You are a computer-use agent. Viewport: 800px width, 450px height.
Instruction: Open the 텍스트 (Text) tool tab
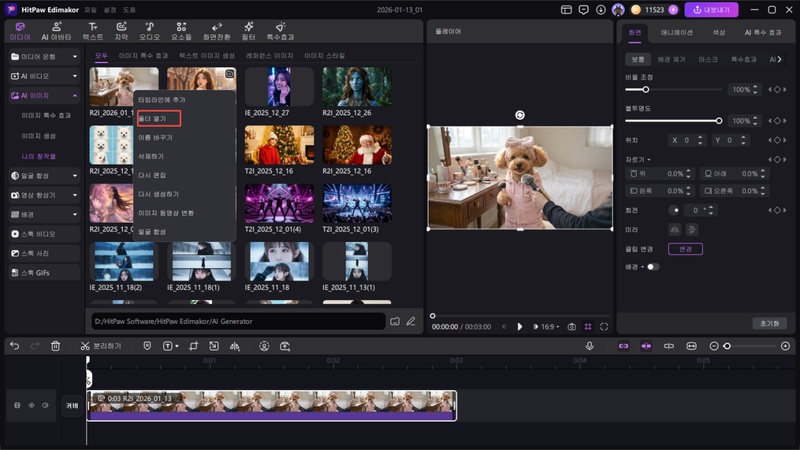click(x=92, y=30)
